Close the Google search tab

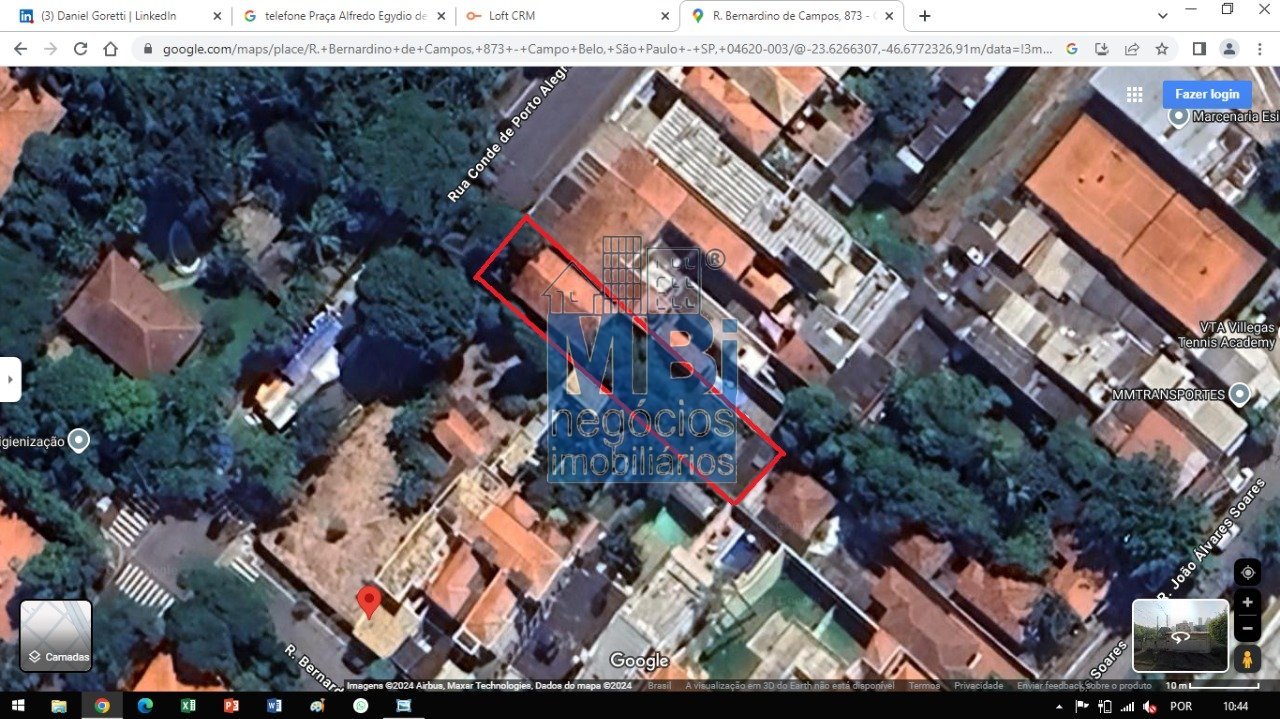pyautogui.click(x=441, y=16)
